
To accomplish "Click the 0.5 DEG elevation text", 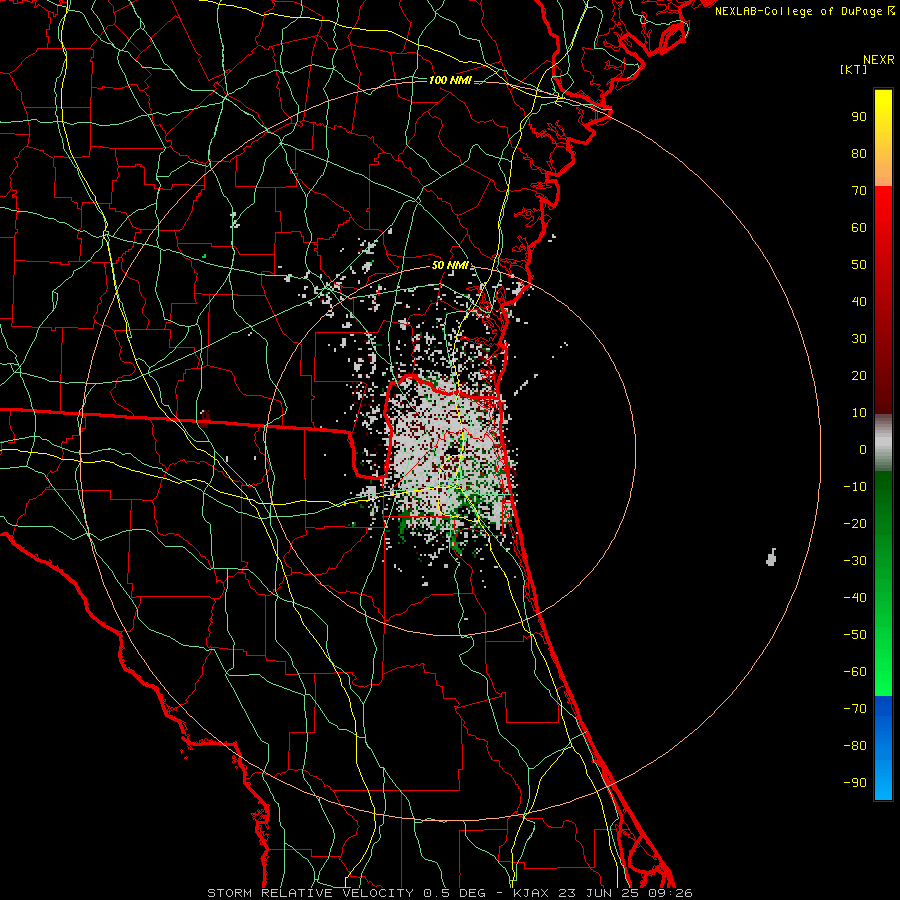I will tap(454, 893).
